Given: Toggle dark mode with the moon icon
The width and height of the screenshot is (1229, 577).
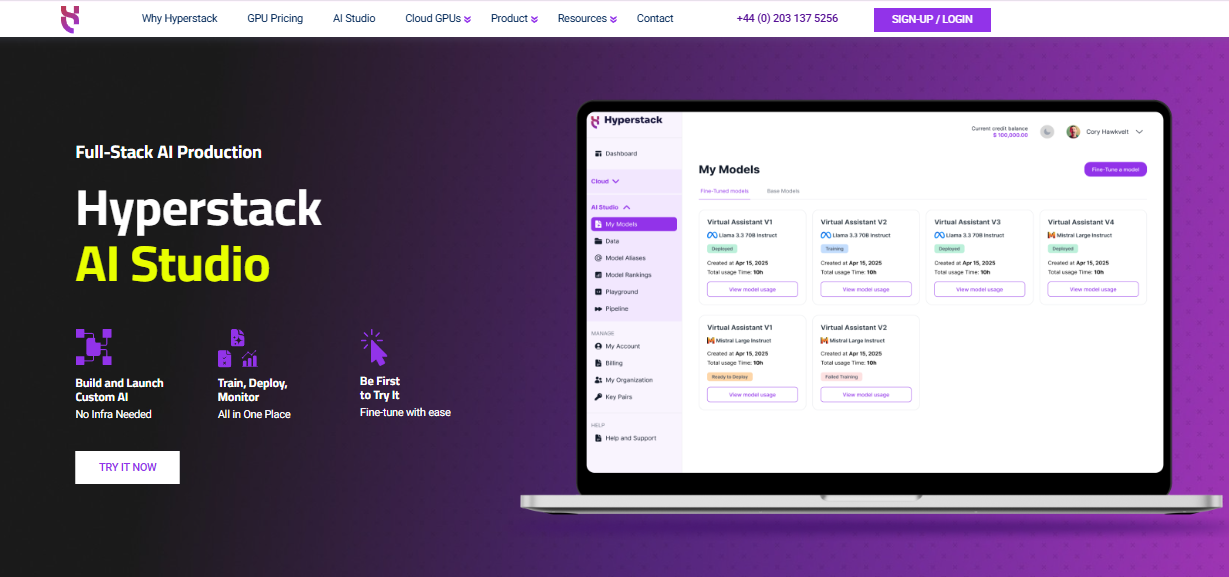Looking at the screenshot, I should (1047, 132).
